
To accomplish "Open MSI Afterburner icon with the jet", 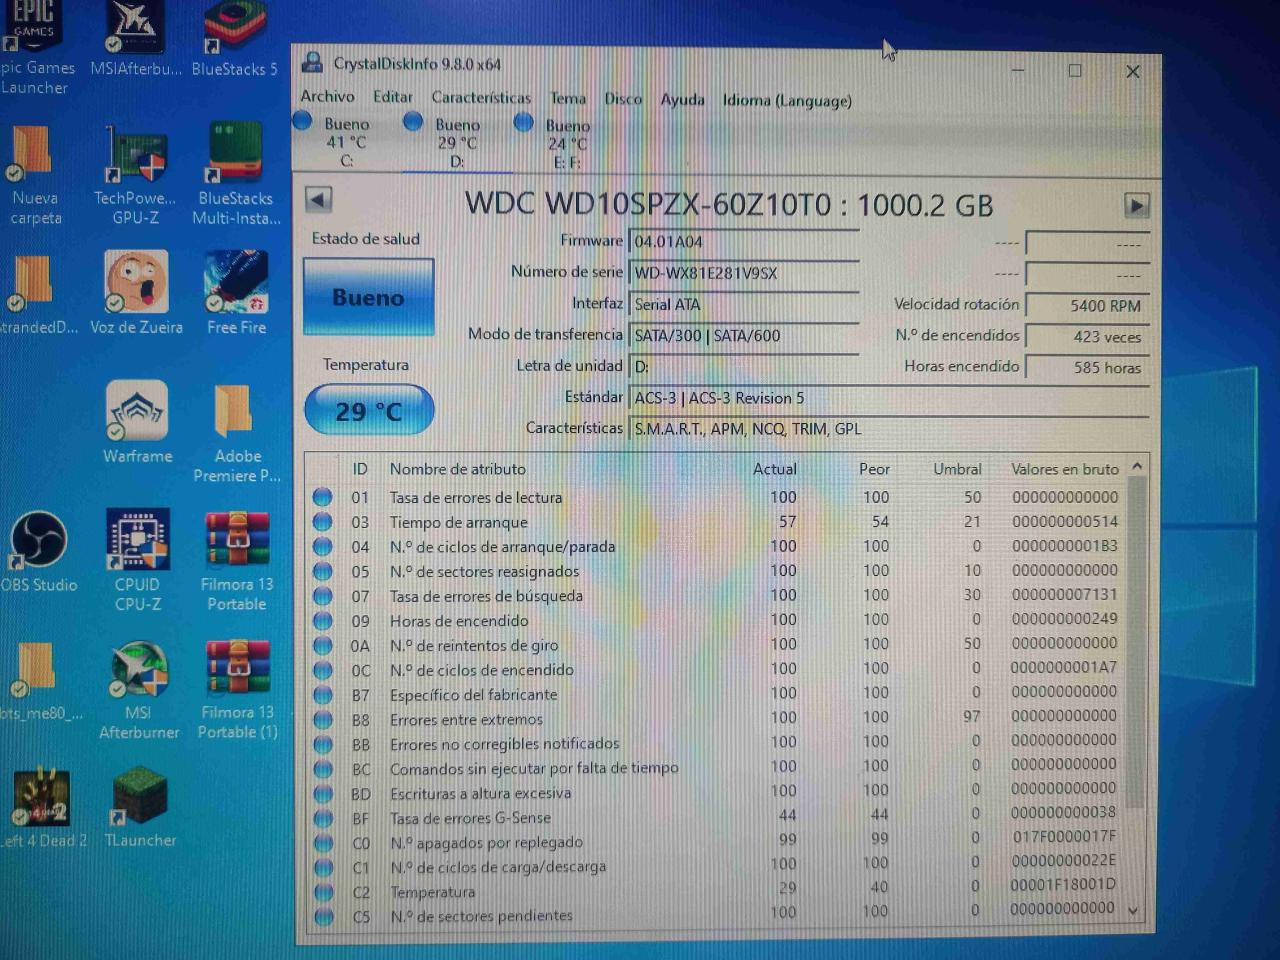I will point(138,670).
